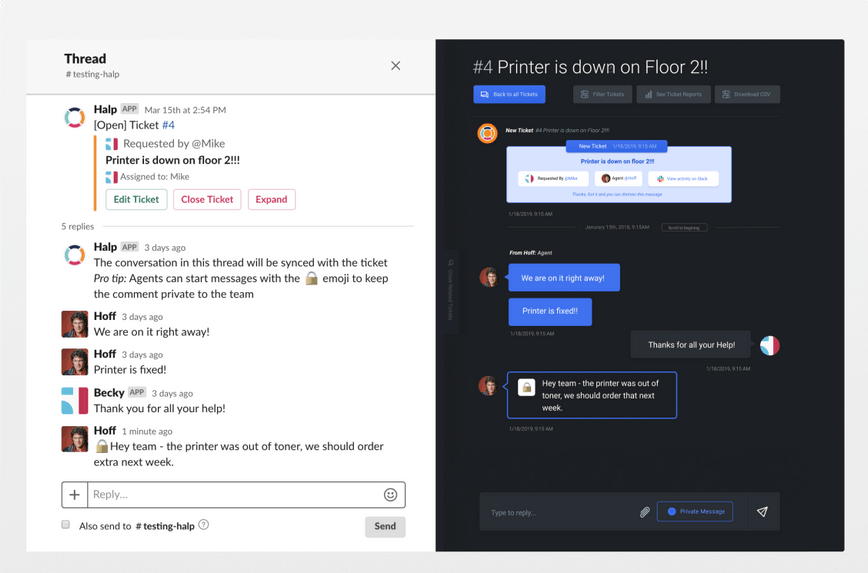Toggle the Private Message option
Screen dimensions: 868x573
[x=695, y=512]
